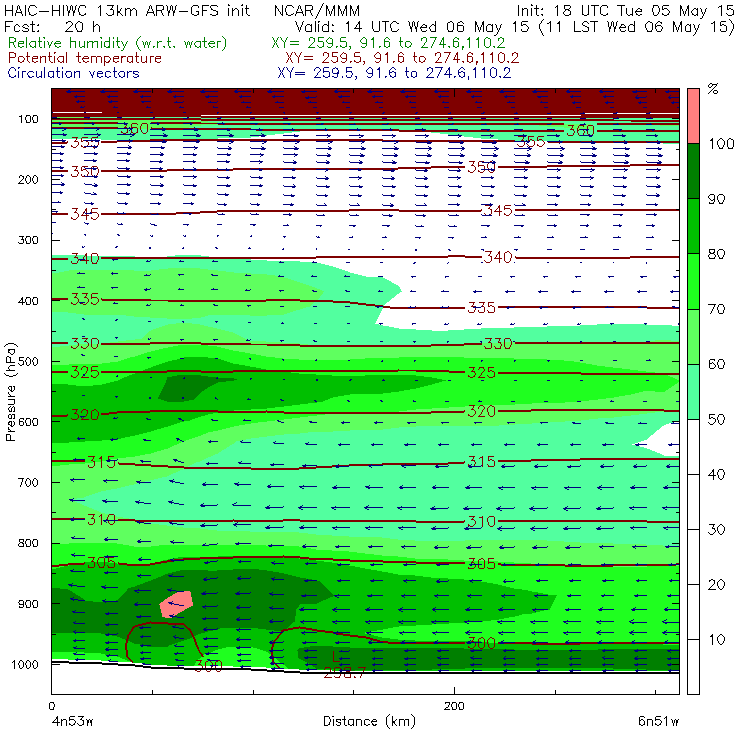
Task: Click the pink saturated humidity patch near 900 hPa
Action: coord(176,604)
